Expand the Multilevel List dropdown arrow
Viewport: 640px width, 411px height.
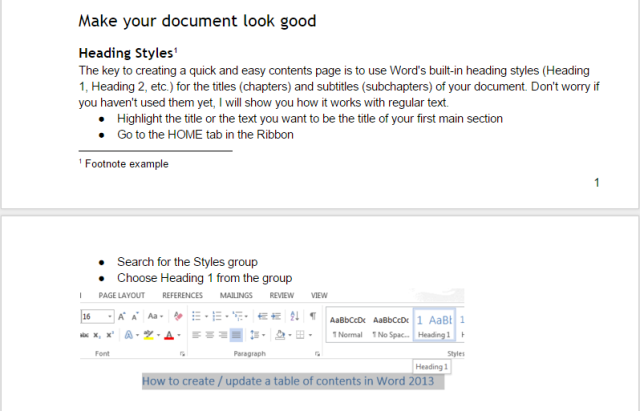pos(246,316)
